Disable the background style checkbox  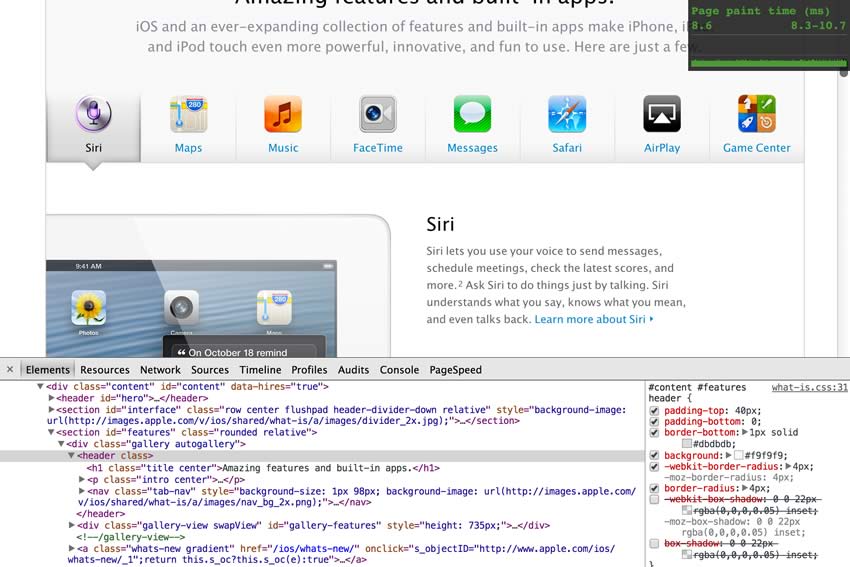click(x=654, y=455)
